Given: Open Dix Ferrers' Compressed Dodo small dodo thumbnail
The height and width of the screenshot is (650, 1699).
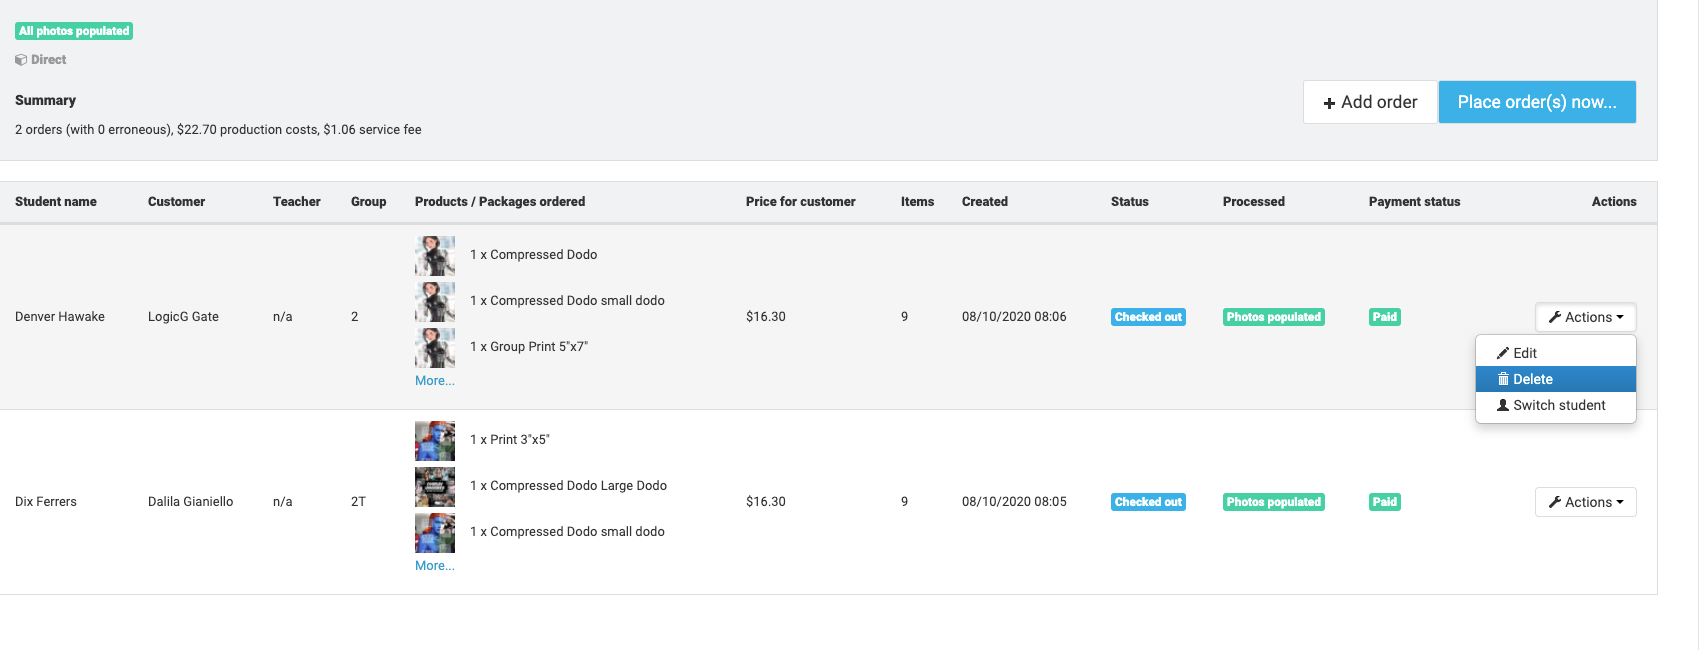Looking at the screenshot, I should (435, 533).
